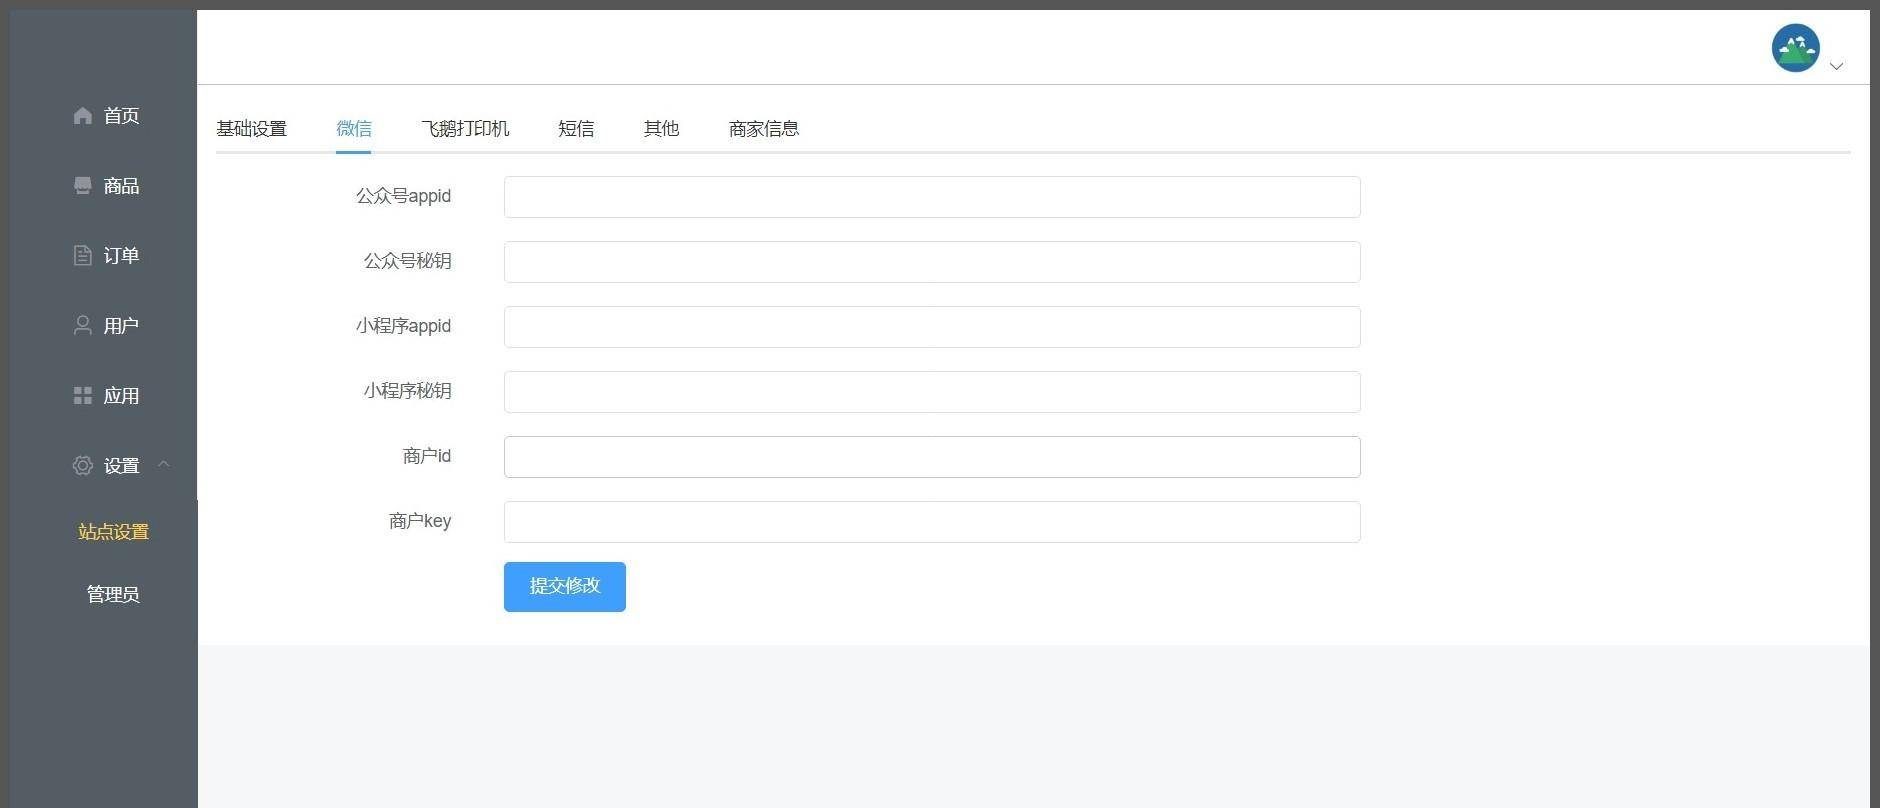Expand the dropdown arrow next to avatar
This screenshot has width=1880, height=808.
pos(1836,66)
